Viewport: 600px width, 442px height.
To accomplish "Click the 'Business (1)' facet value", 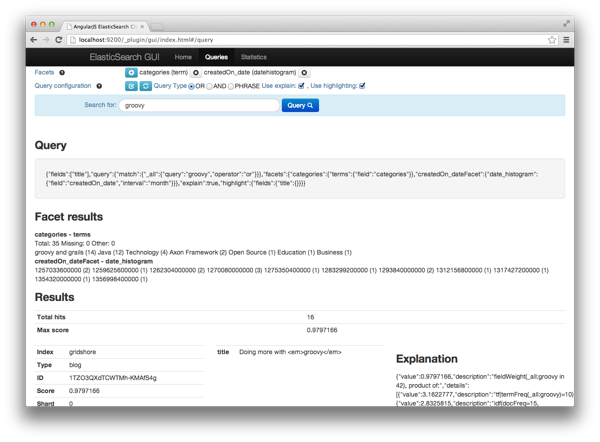I will coord(334,253).
